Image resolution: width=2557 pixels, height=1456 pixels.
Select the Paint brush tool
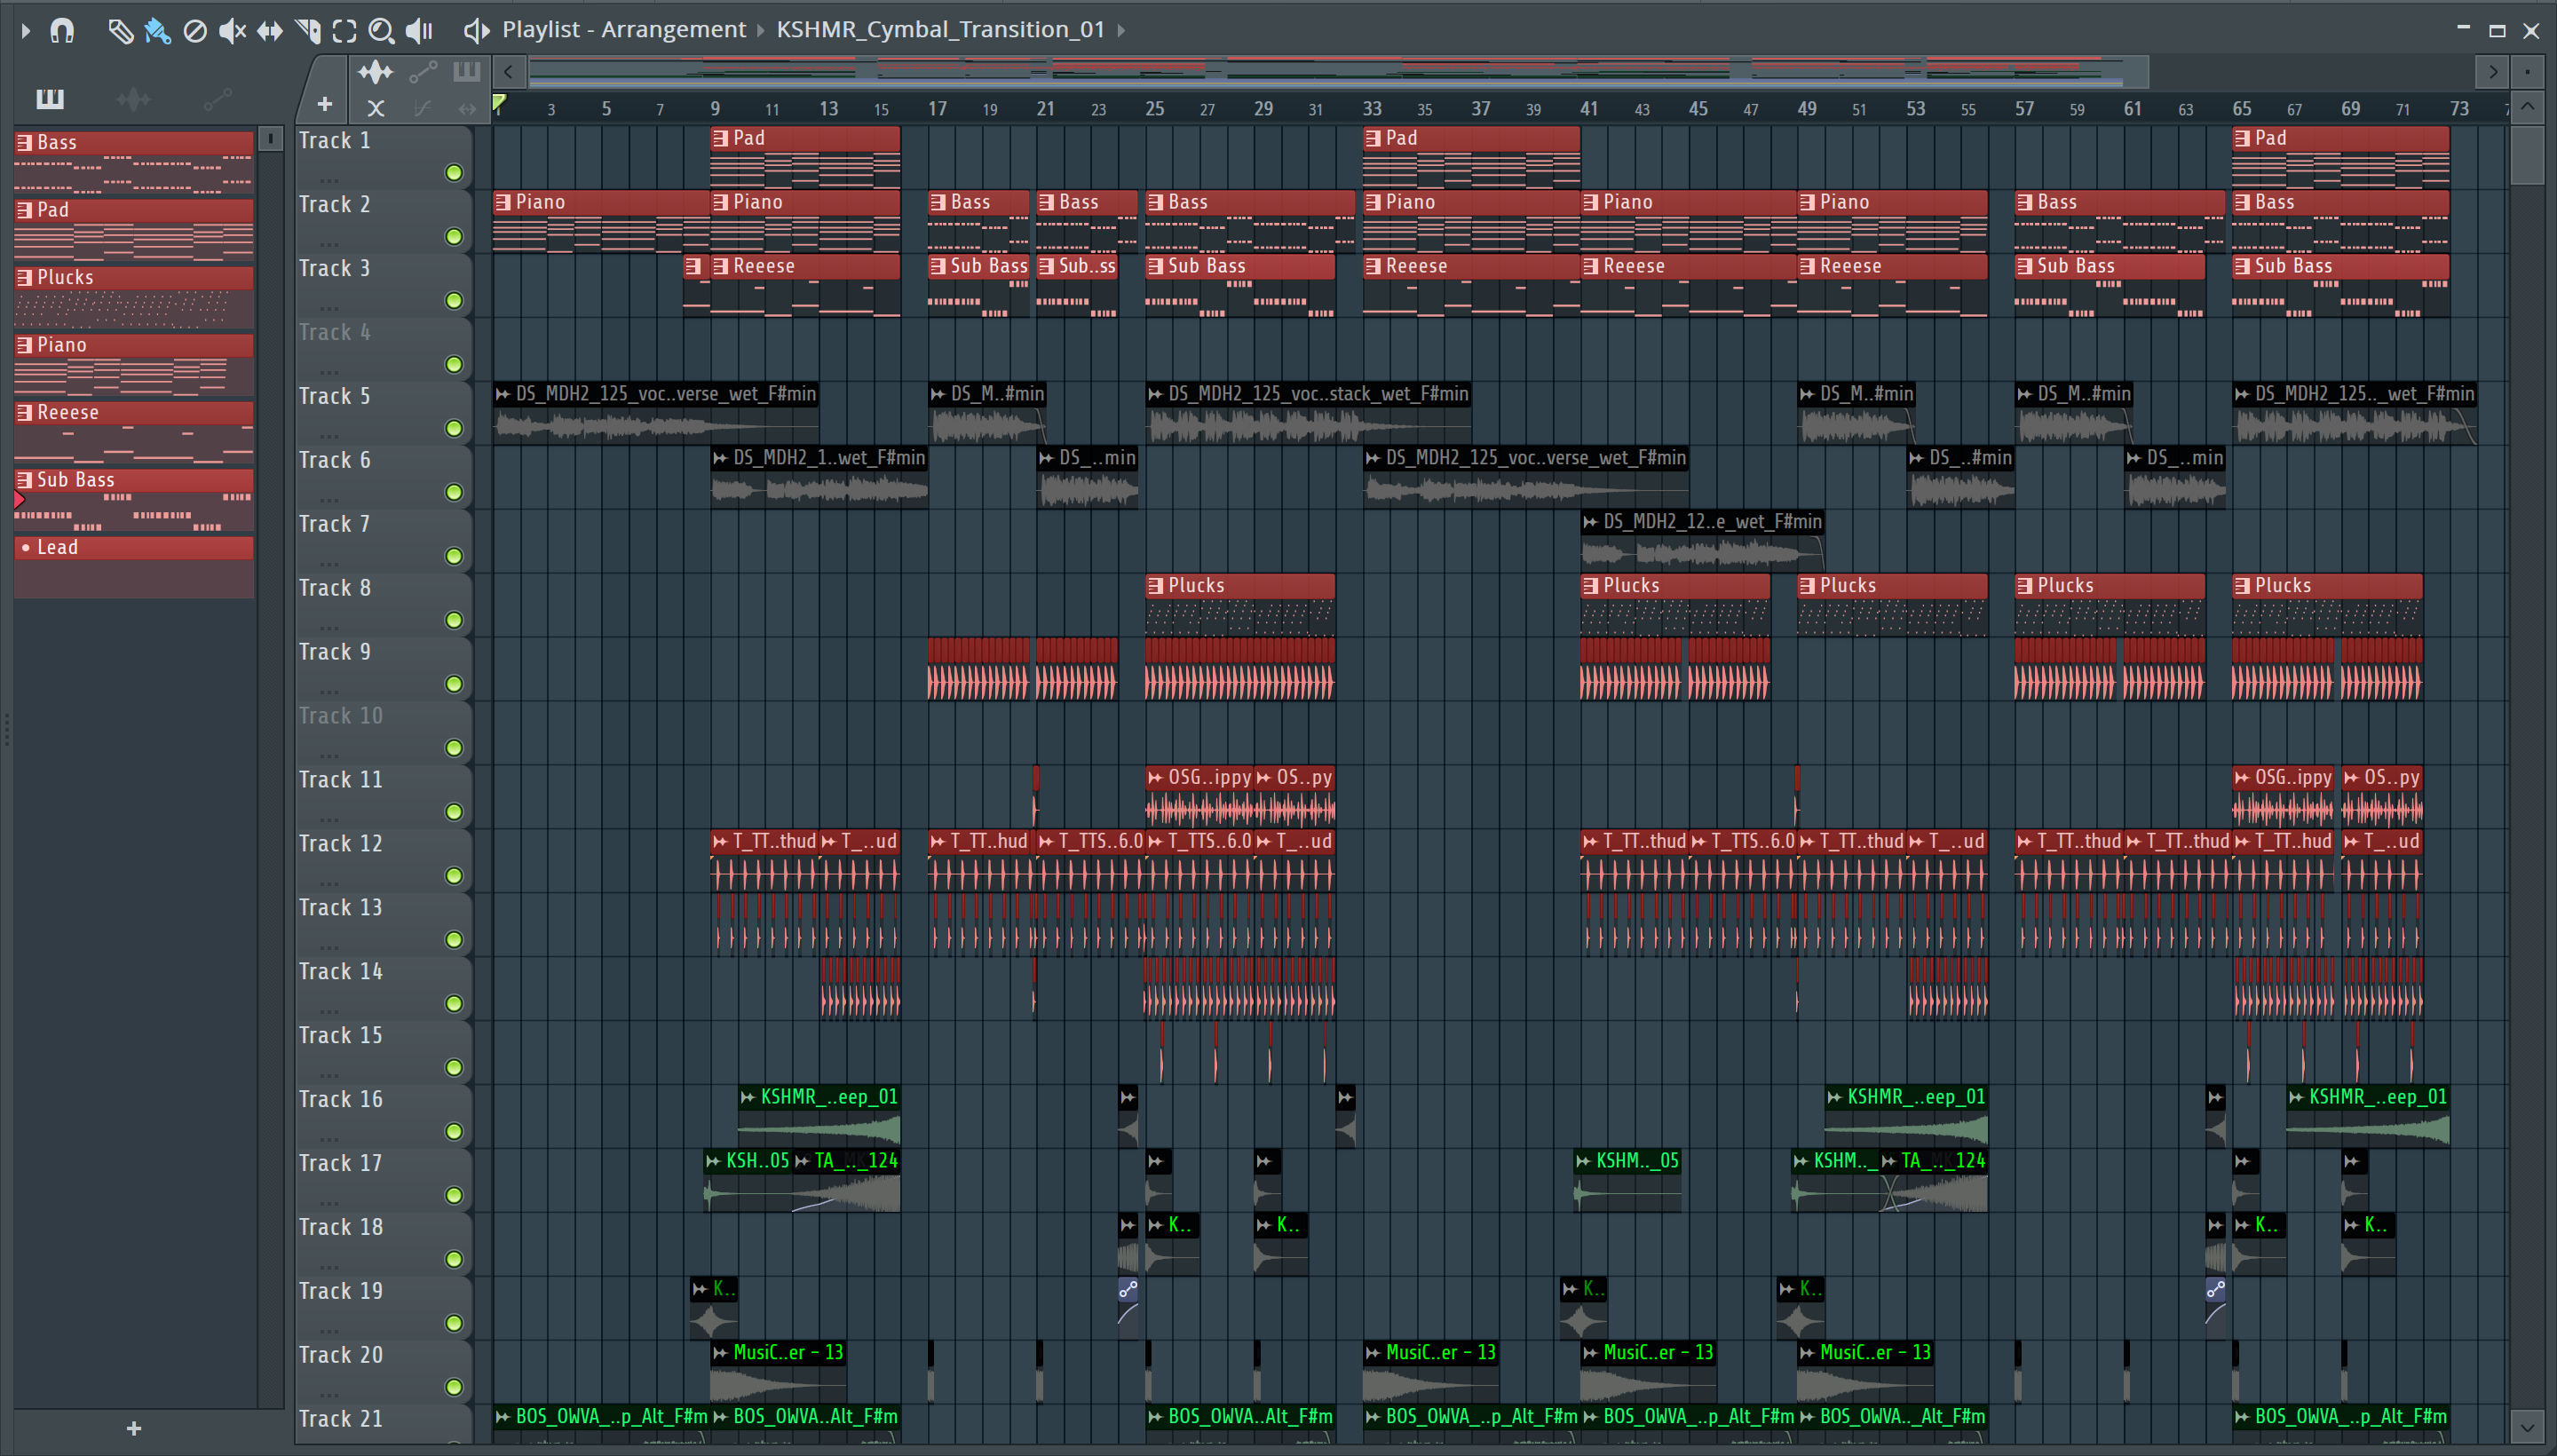coord(157,31)
